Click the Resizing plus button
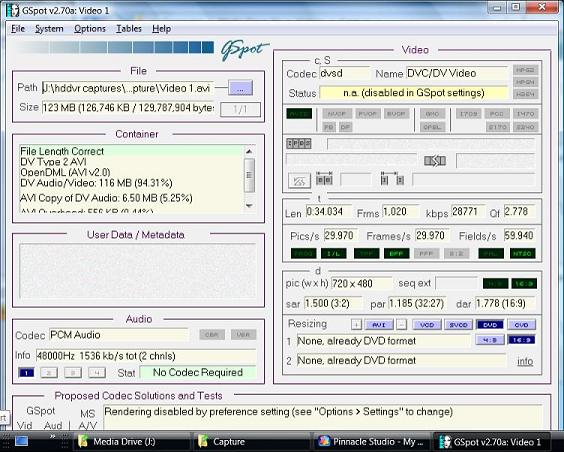Image resolution: width=564 pixels, height=452 pixels. click(356, 325)
